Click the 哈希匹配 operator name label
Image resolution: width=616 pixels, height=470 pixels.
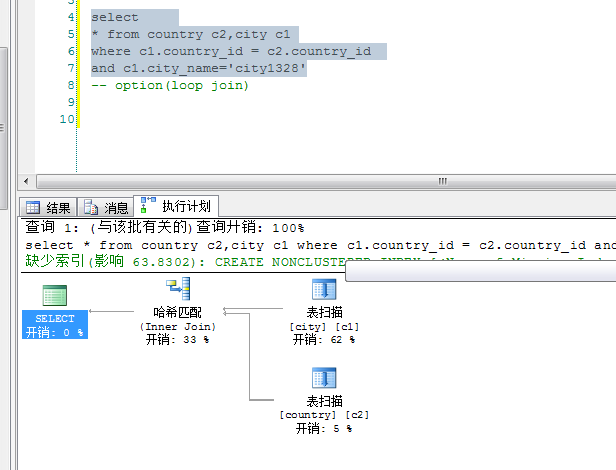click(x=178, y=312)
